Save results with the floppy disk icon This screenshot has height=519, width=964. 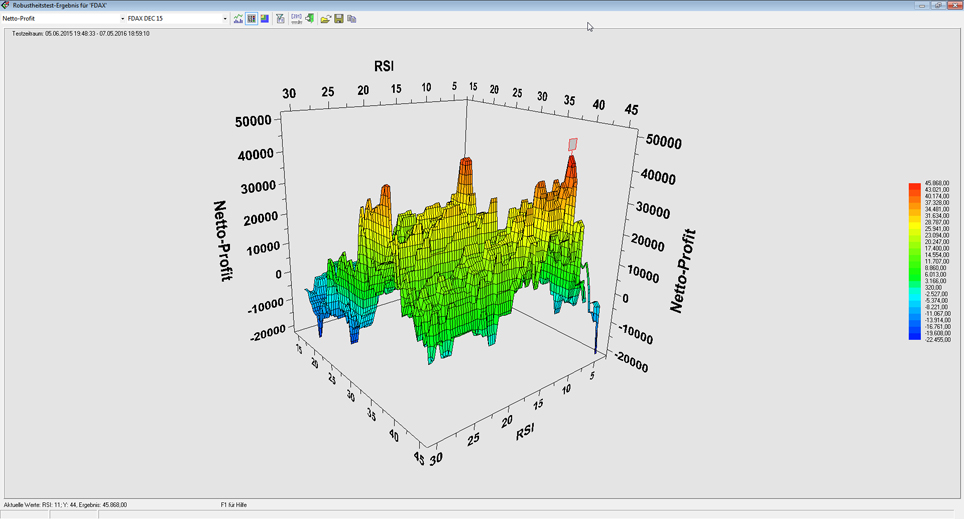pos(339,18)
